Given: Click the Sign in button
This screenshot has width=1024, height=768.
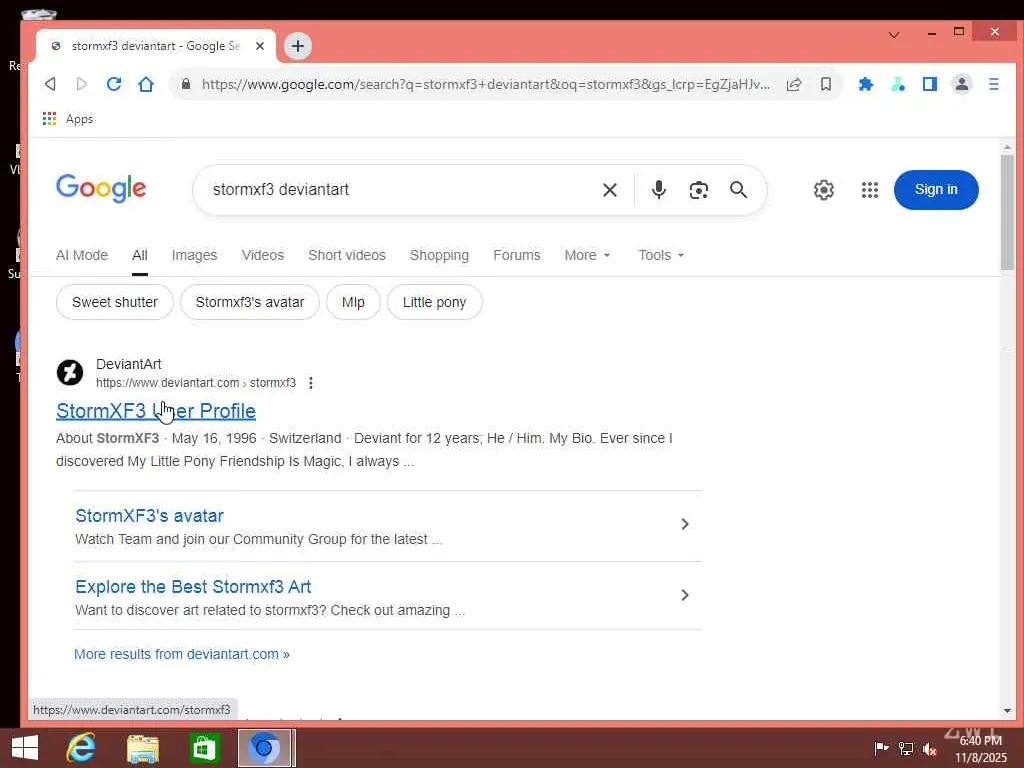Looking at the screenshot, I should (x=936, y=189).
